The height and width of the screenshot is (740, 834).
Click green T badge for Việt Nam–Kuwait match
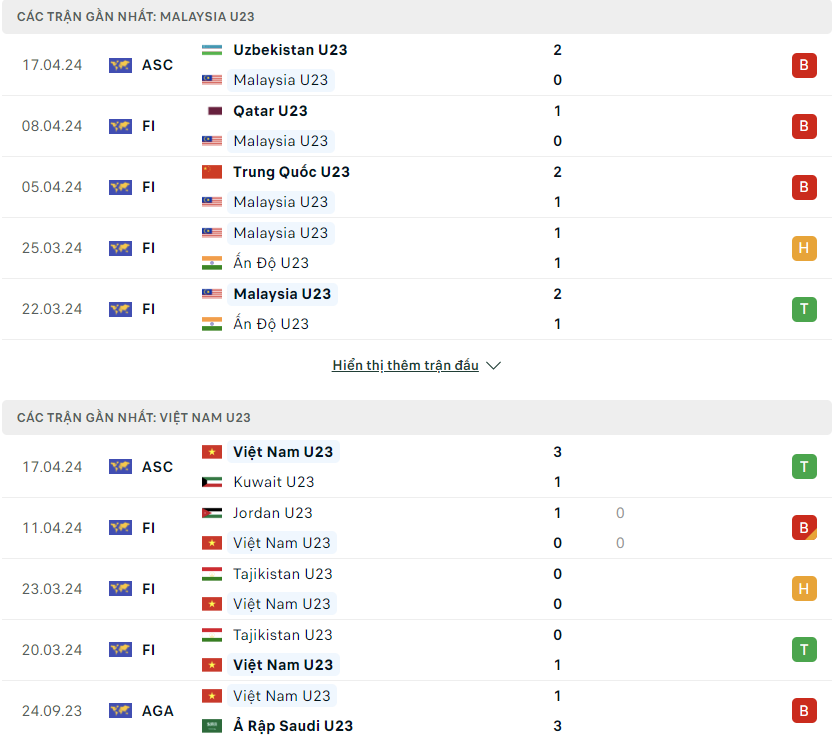pos(804,467)
